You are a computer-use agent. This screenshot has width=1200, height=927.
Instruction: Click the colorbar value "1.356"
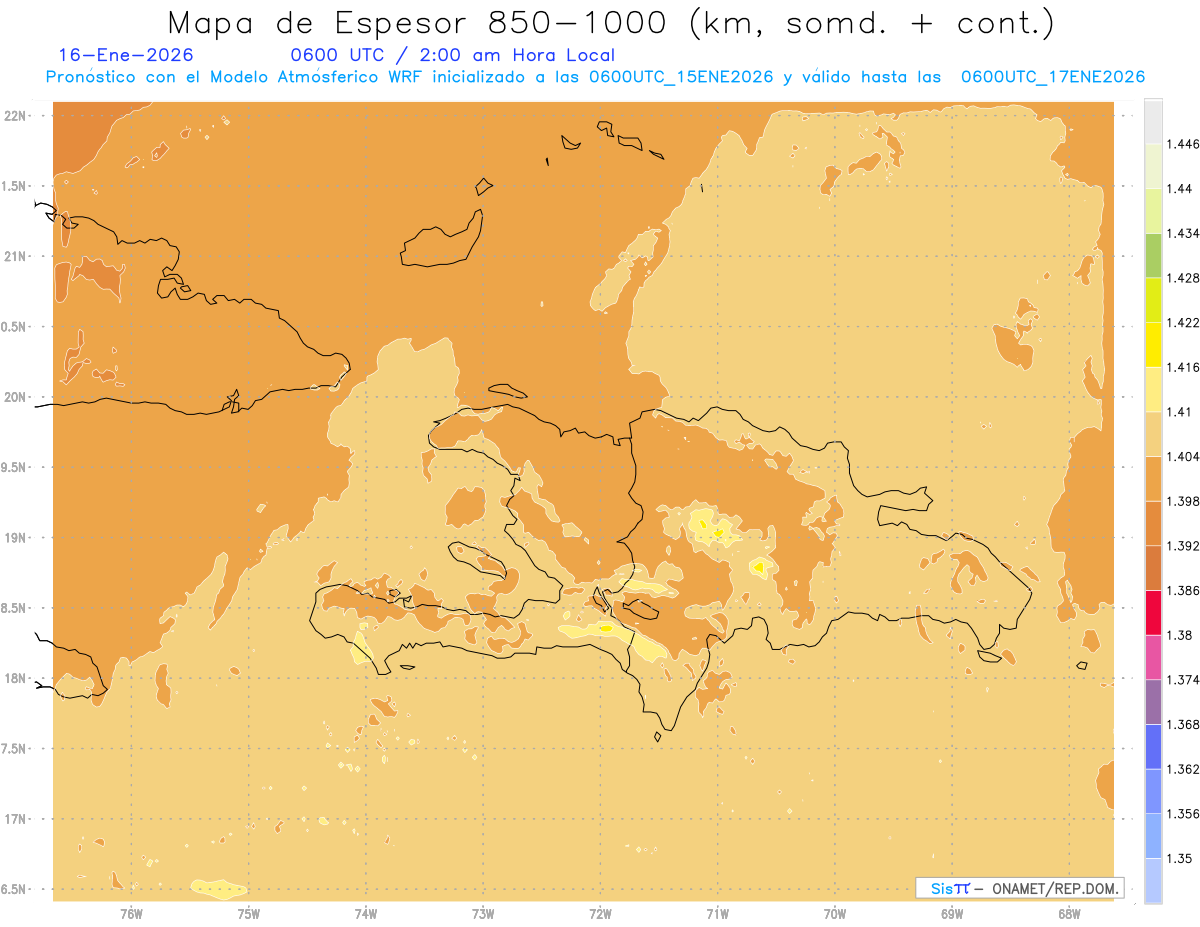coord(1184,814)
